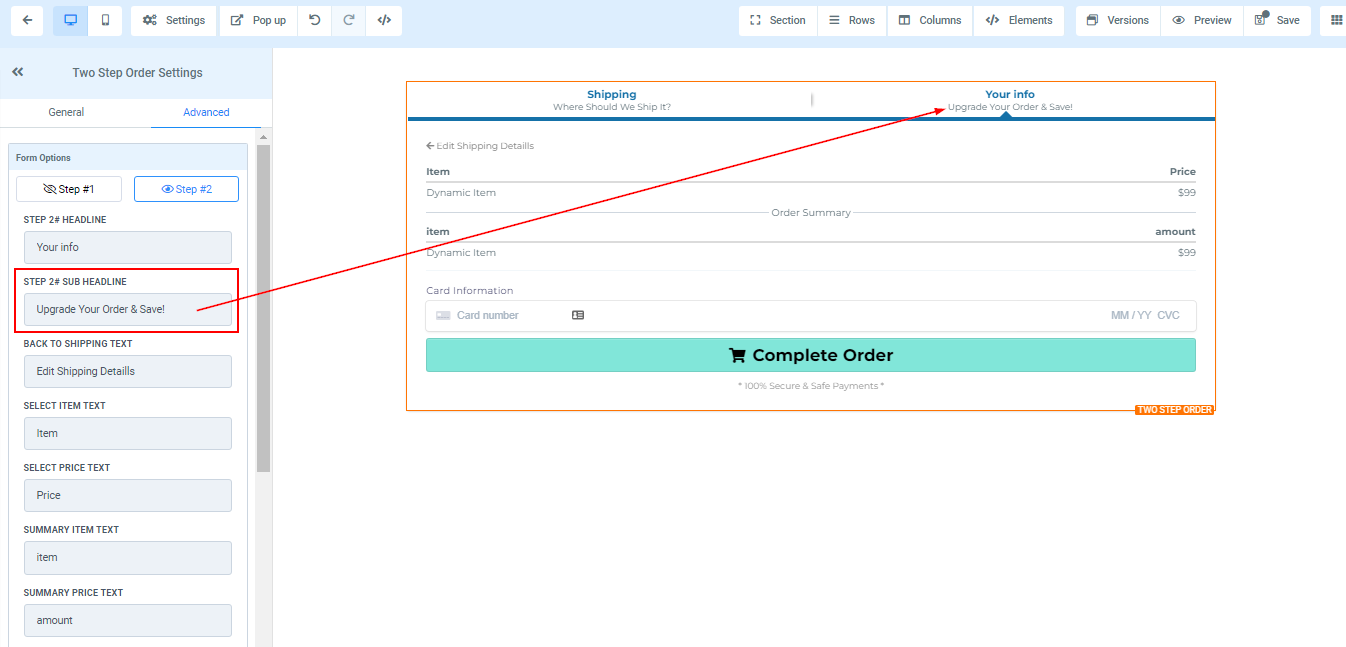Show Step #2 form options
This screenshot has width=1346, height=647.
tap(186, 189)
